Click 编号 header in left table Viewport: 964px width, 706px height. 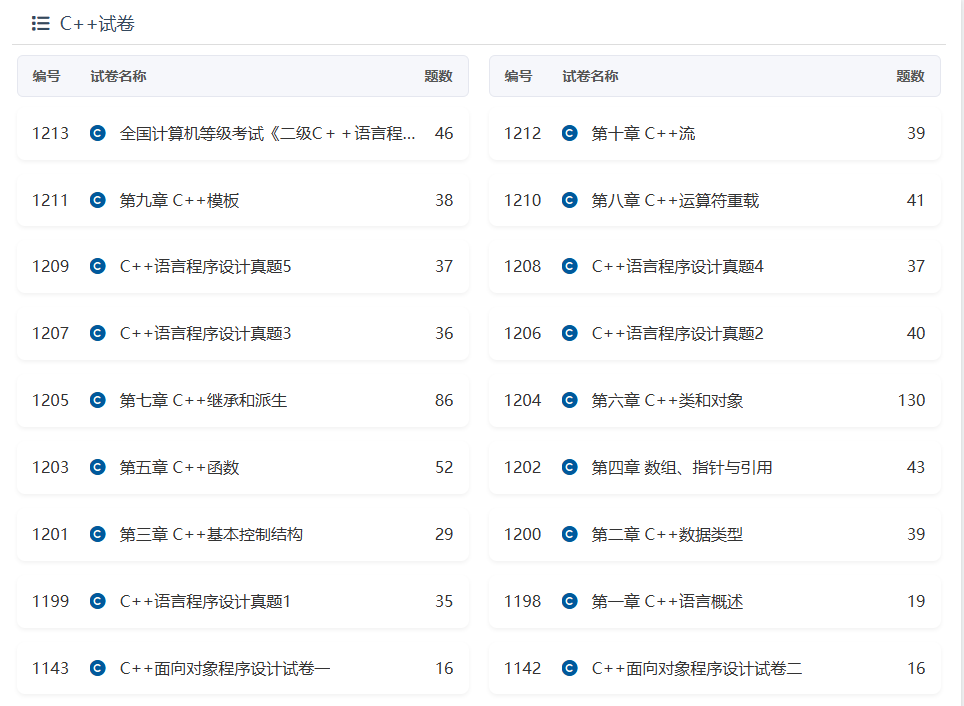47,76
